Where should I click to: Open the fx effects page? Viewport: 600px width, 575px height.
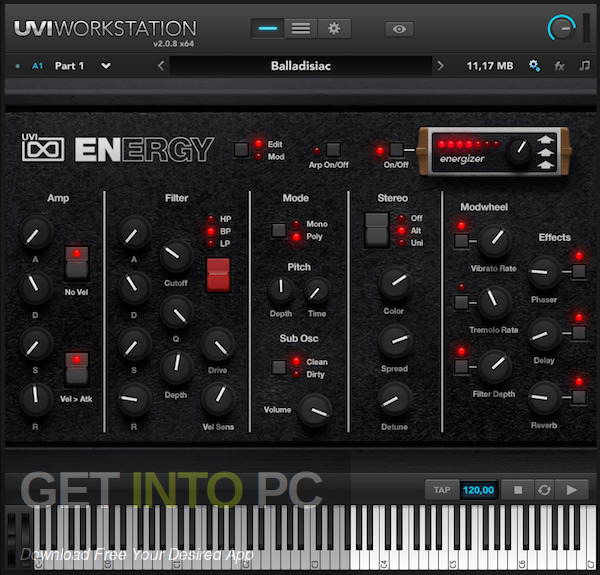point(559,66)
